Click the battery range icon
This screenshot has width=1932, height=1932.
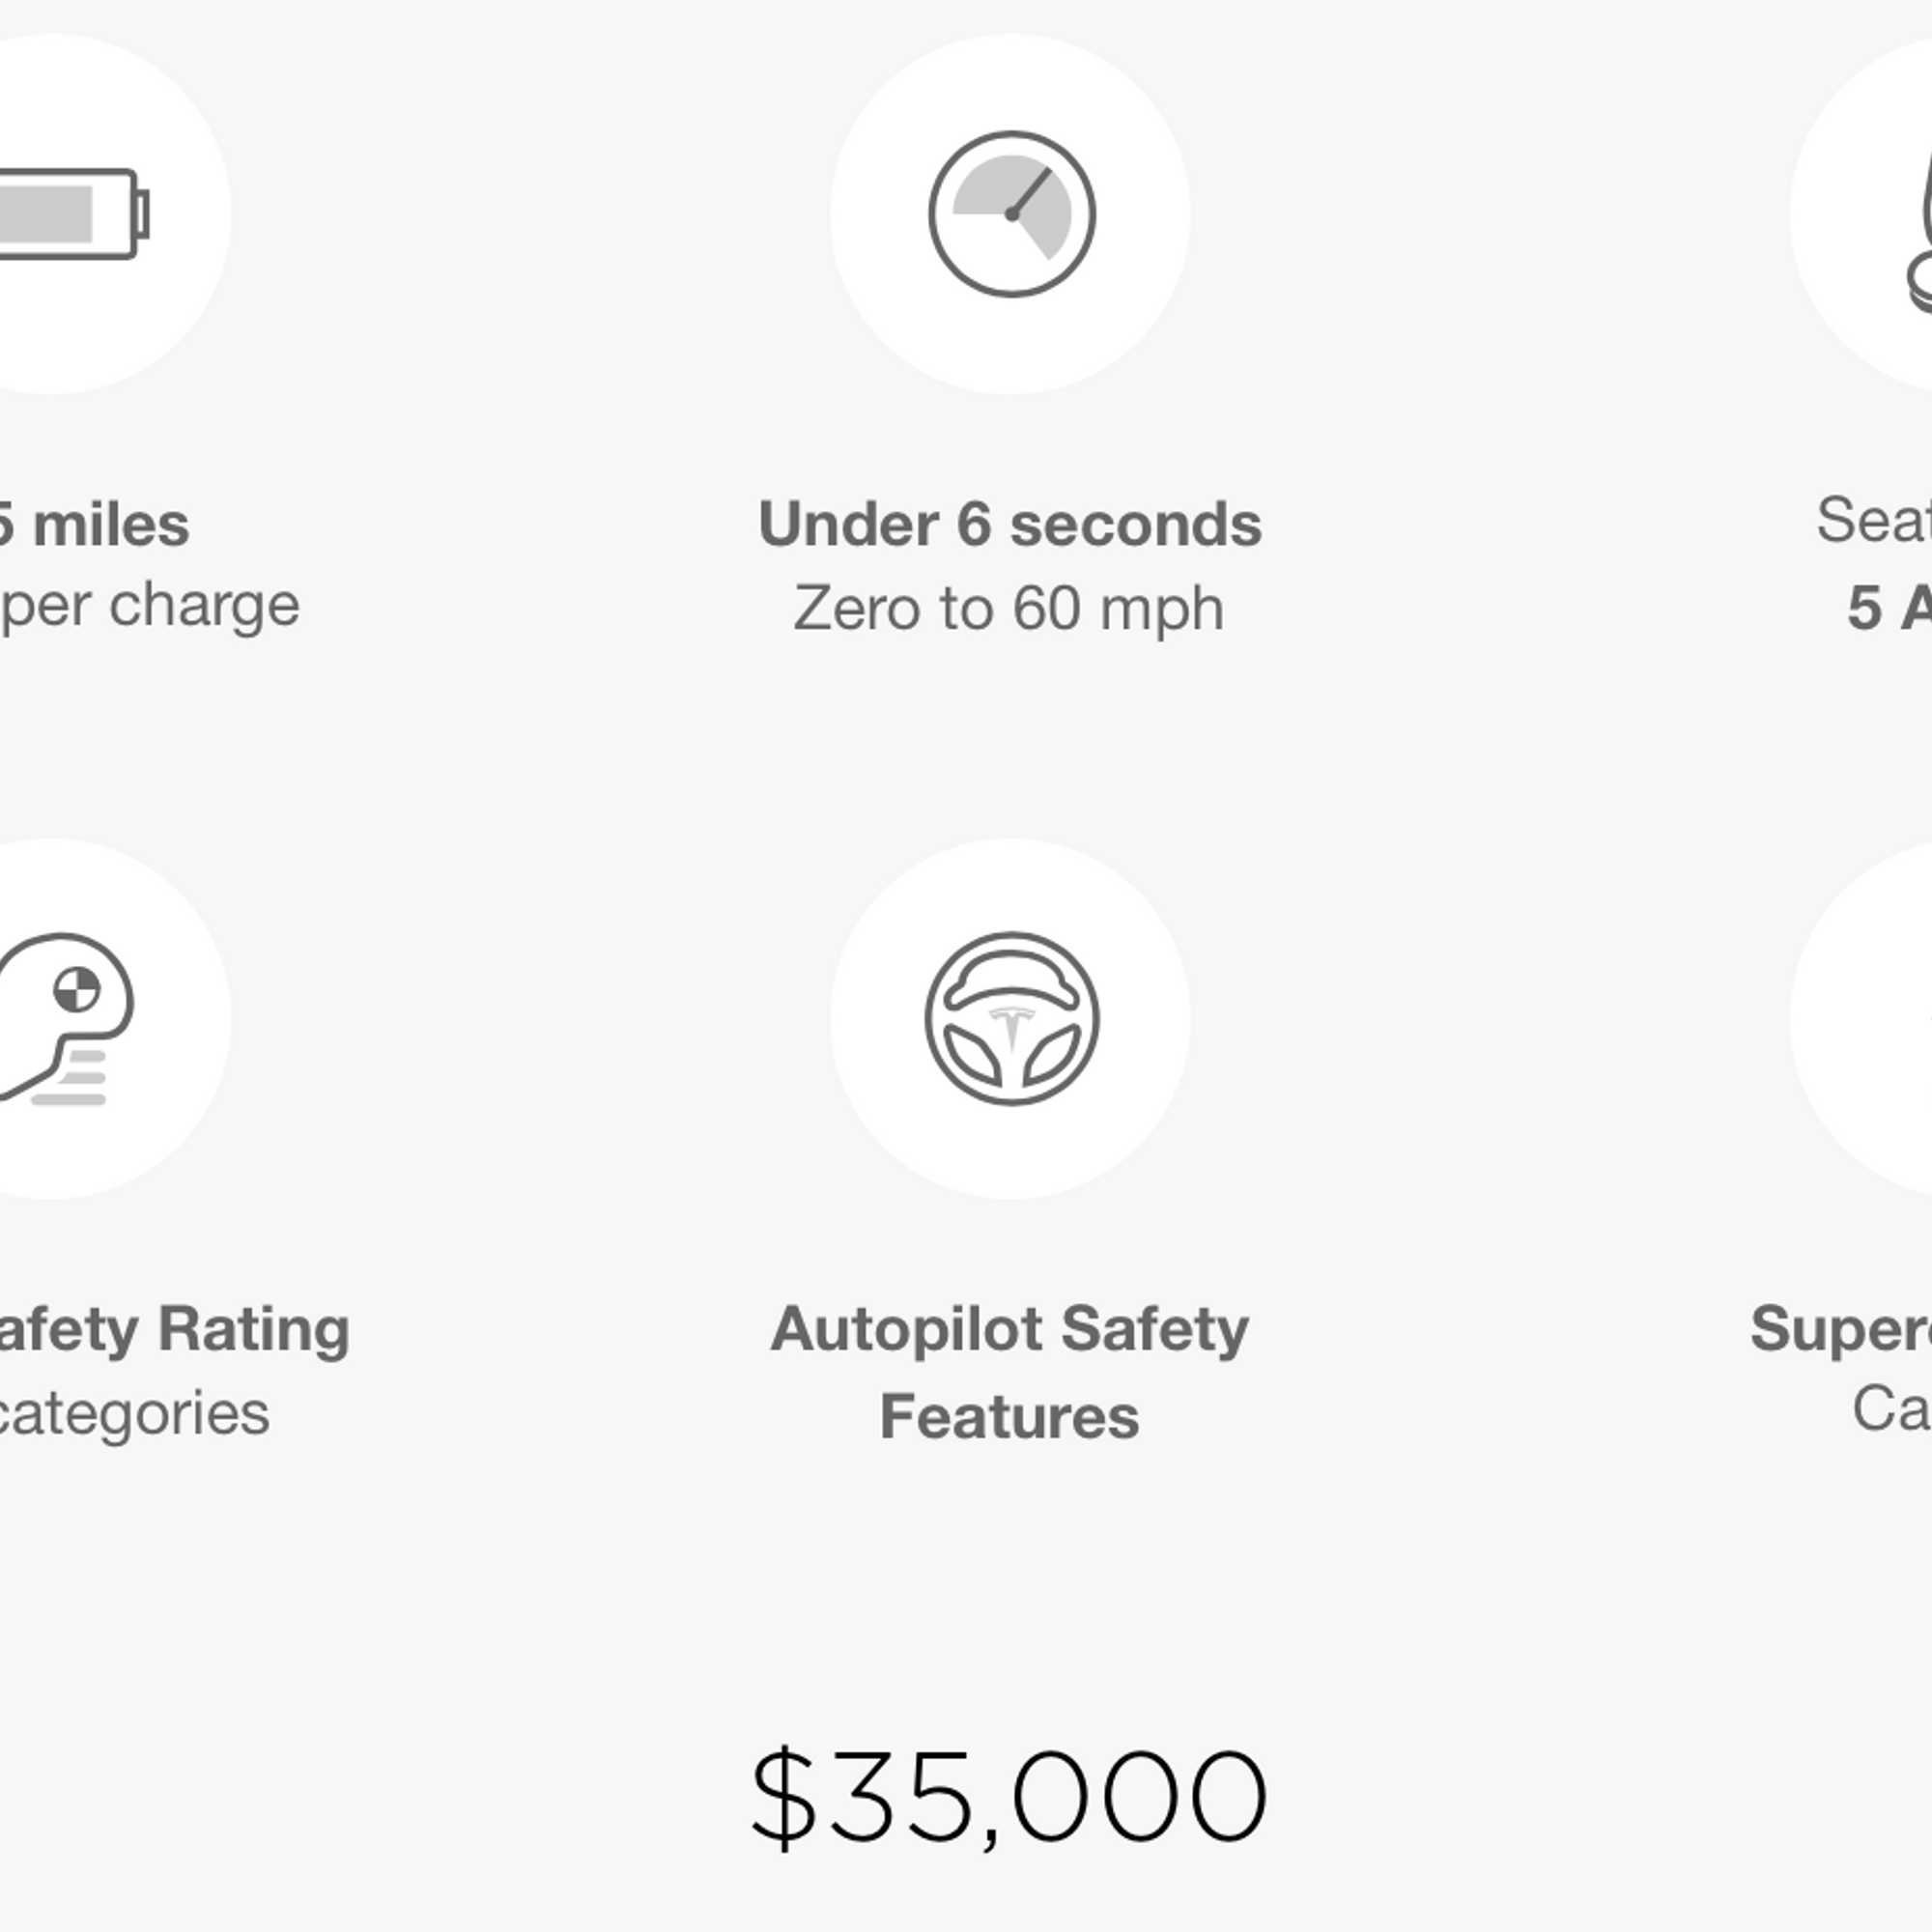tap(74, 214)
